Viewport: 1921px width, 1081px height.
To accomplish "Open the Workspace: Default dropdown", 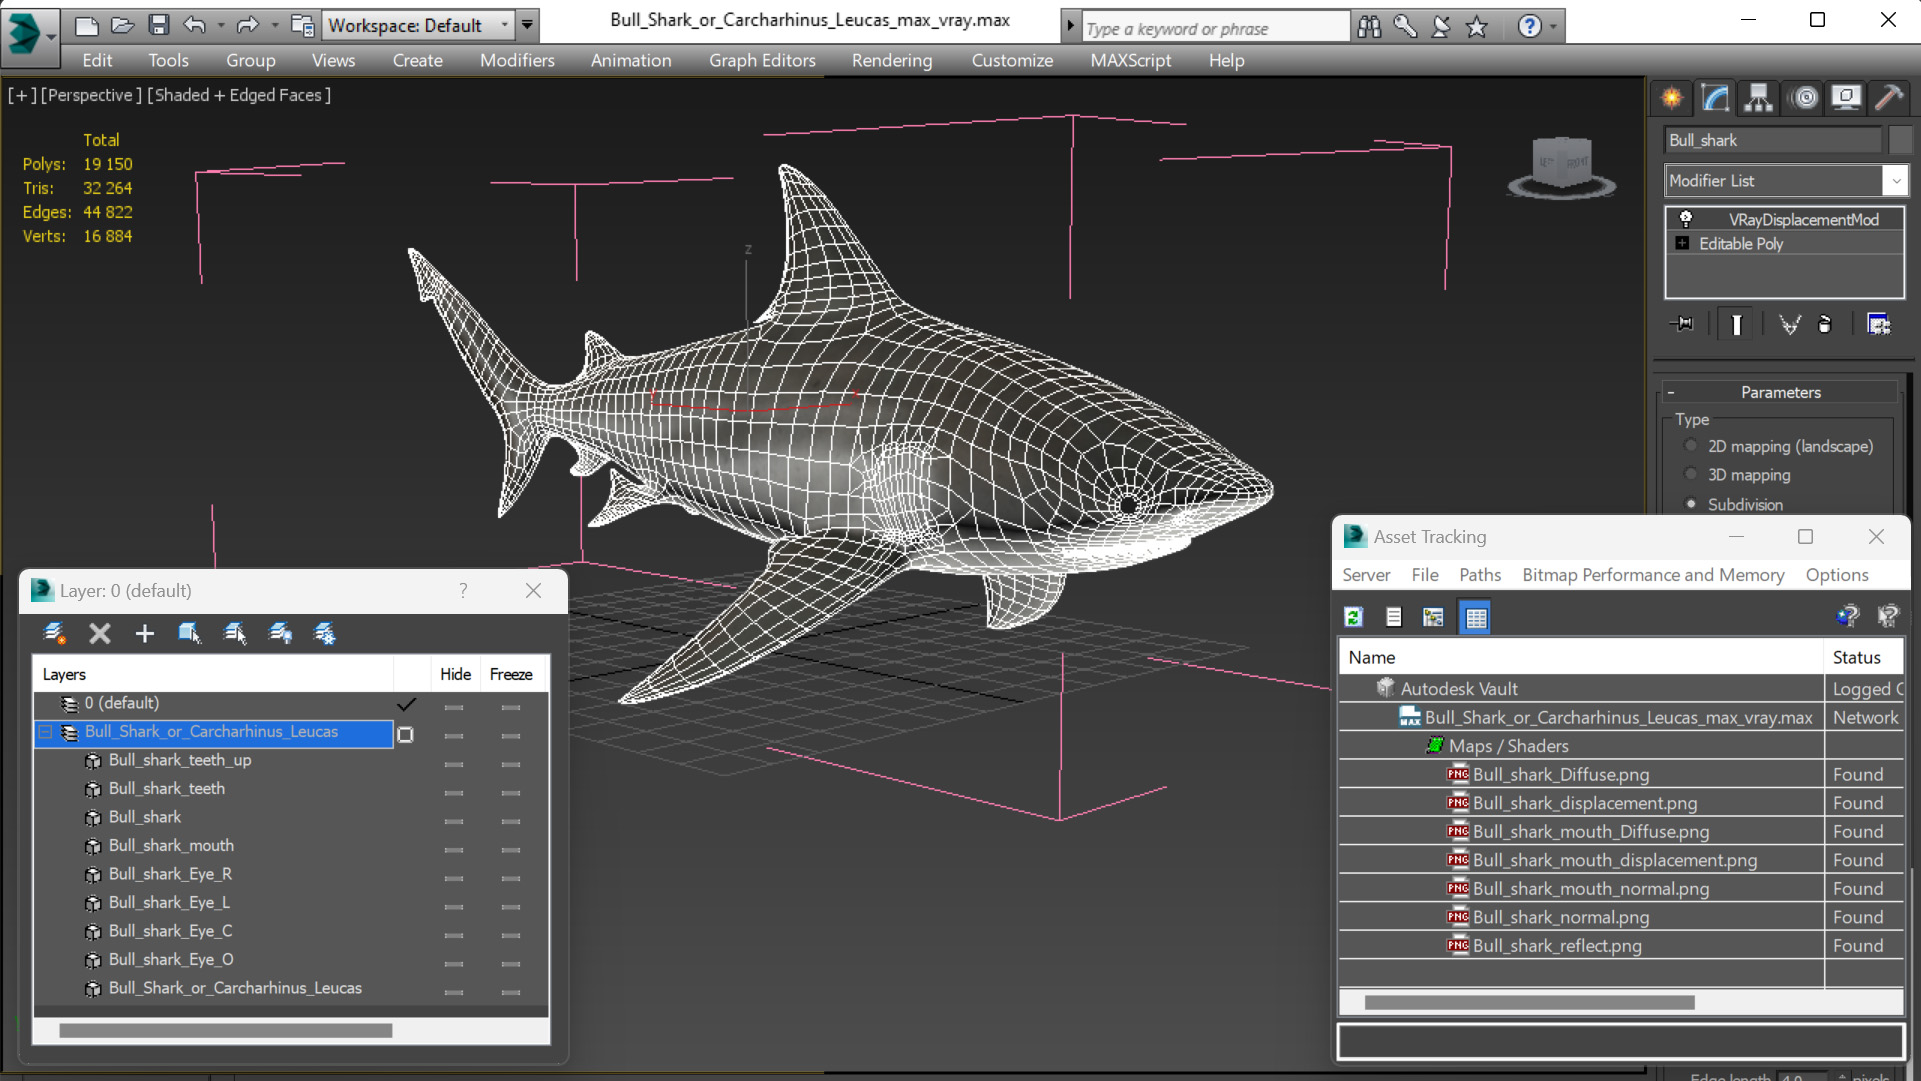I will point(504,25).
